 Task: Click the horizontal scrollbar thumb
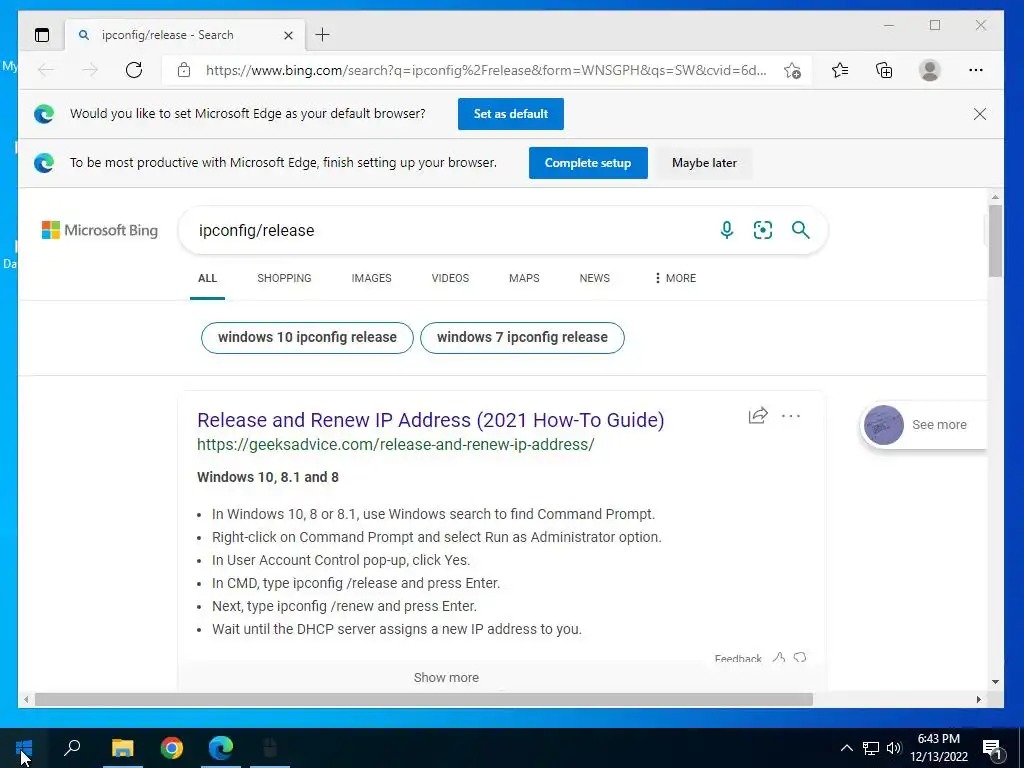pyautogui.click(x=424, y=699)
